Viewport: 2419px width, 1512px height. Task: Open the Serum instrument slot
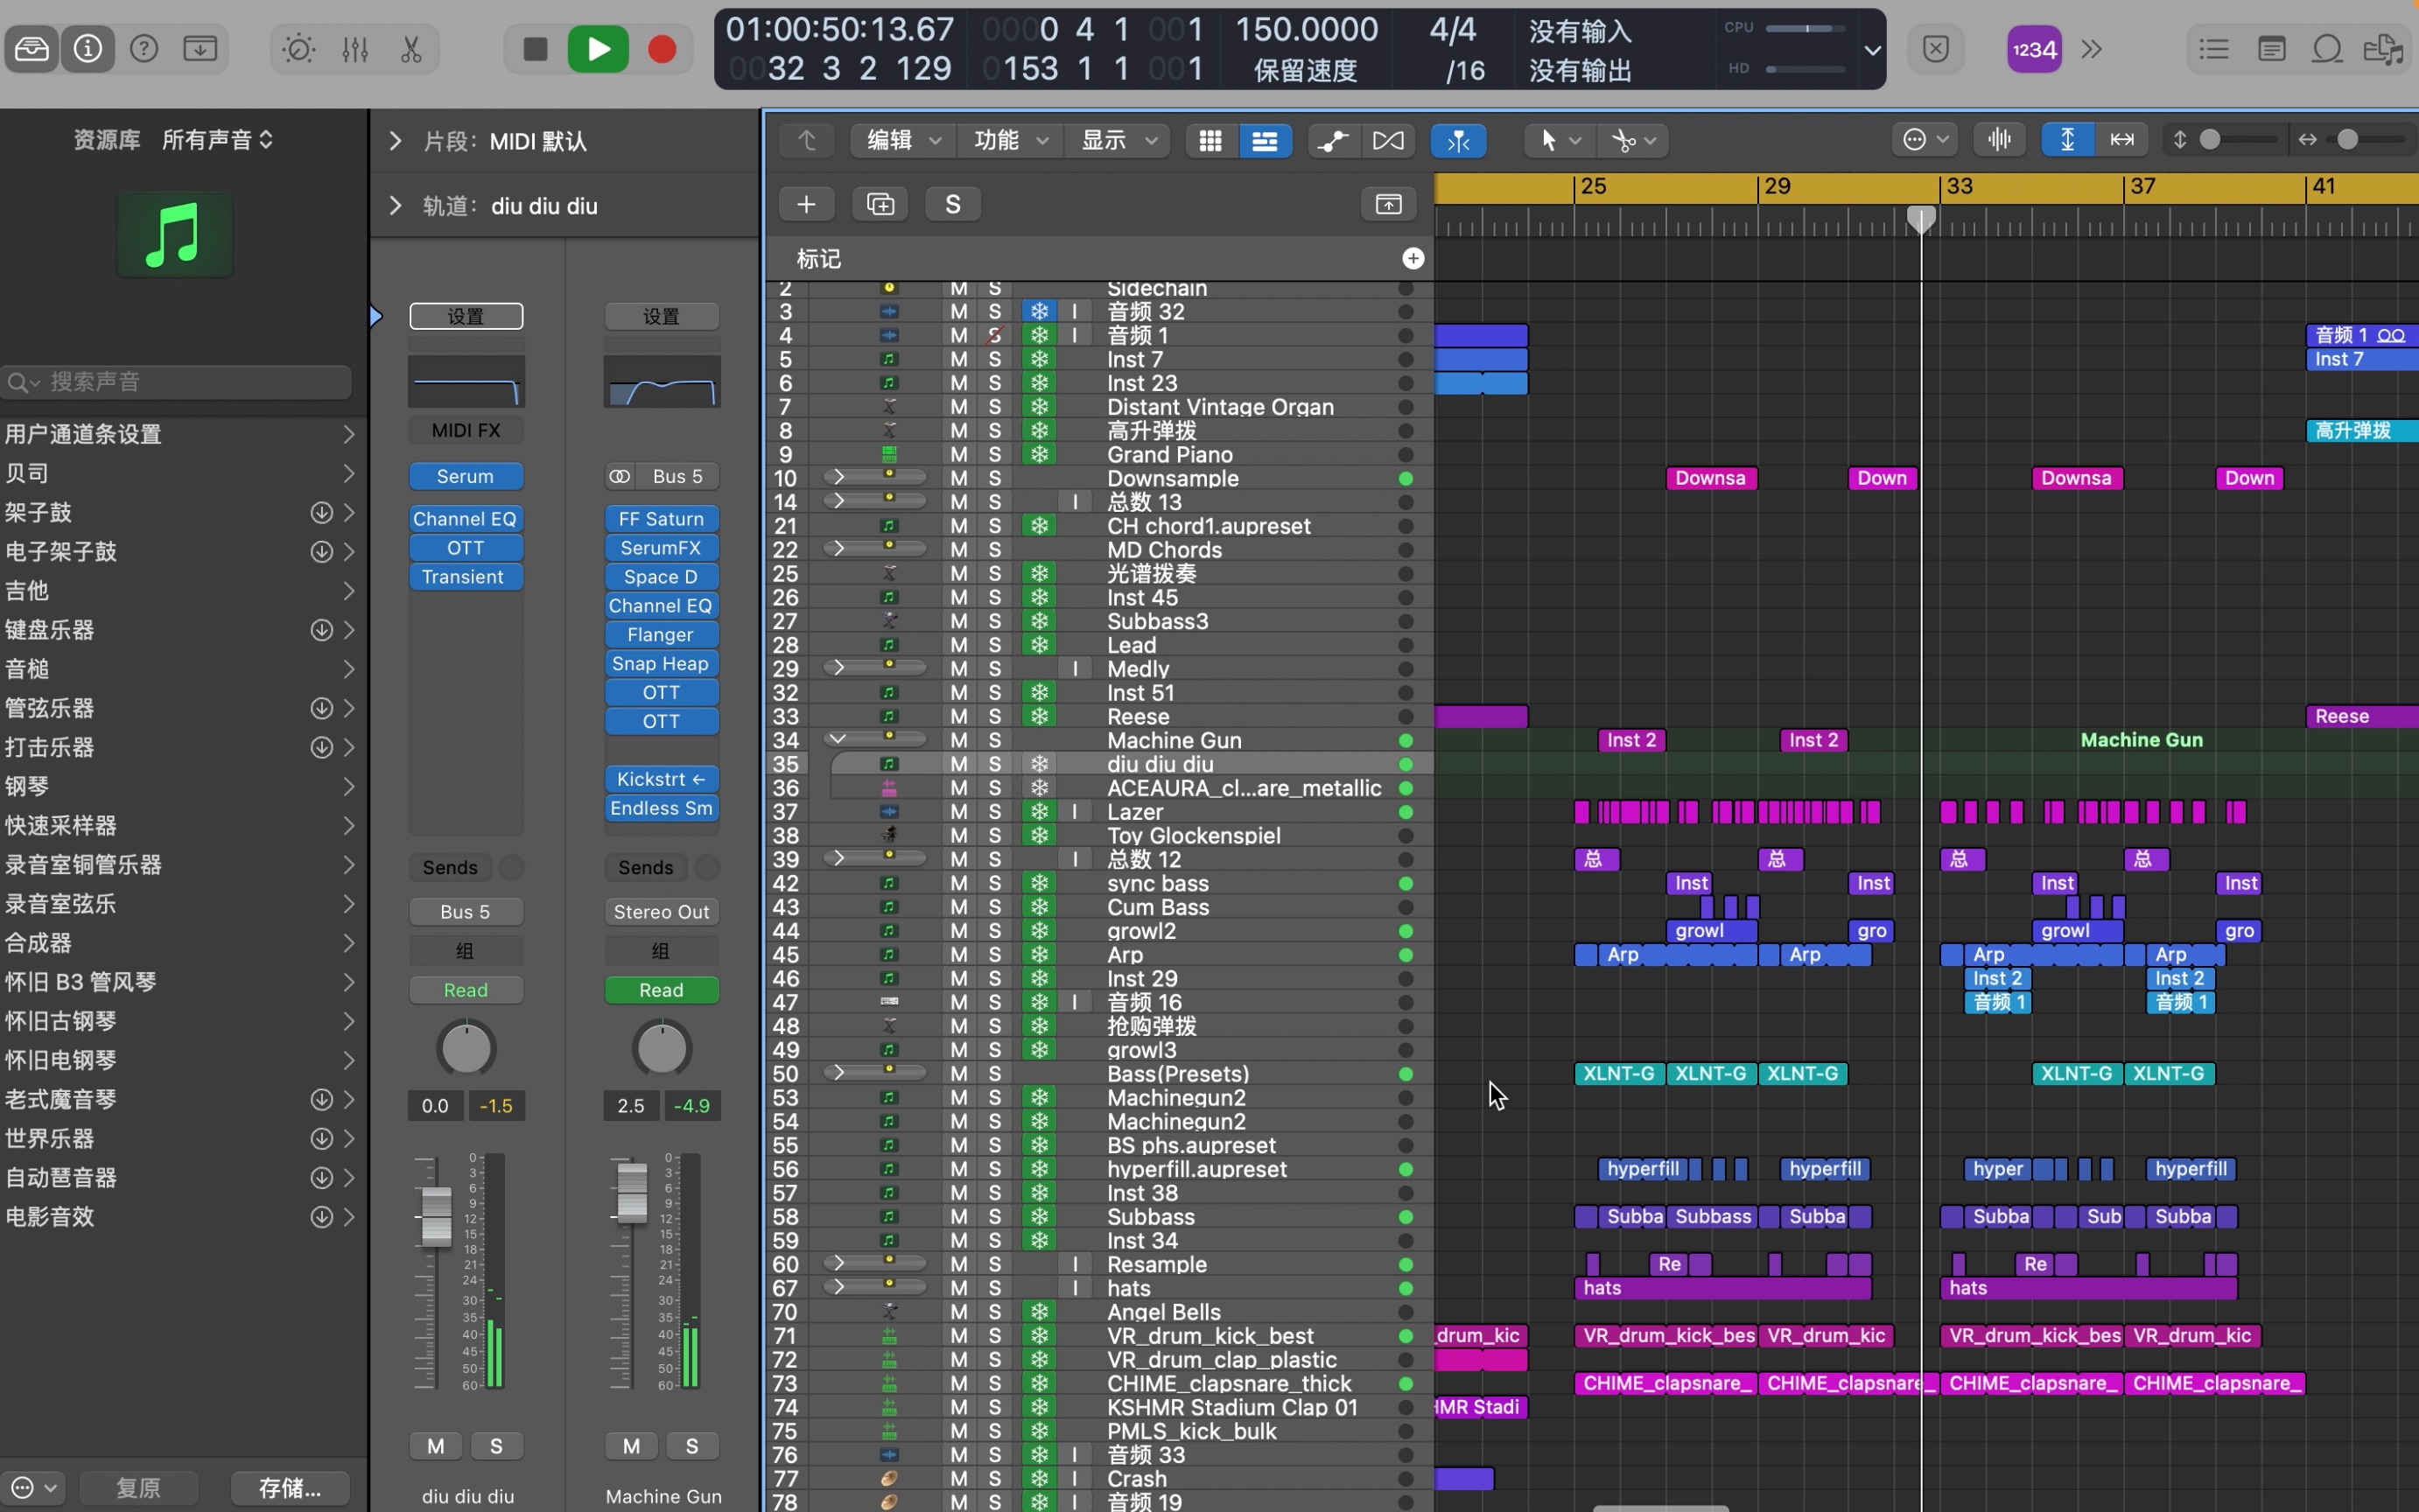pyautogui.click(x=465, y=476)
